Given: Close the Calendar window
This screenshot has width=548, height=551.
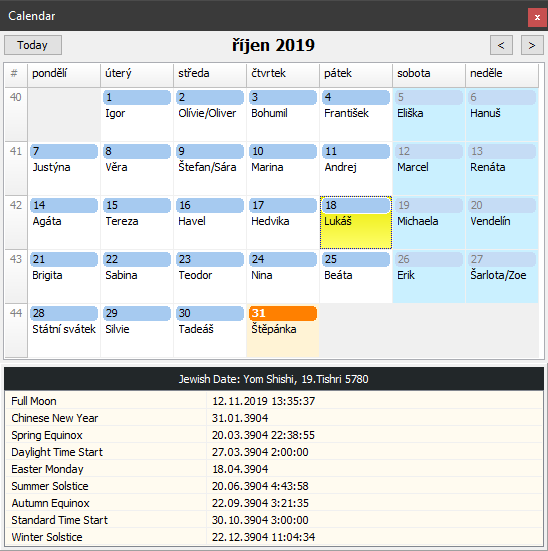Looking at the screenshot, I should tap(537, 17).
